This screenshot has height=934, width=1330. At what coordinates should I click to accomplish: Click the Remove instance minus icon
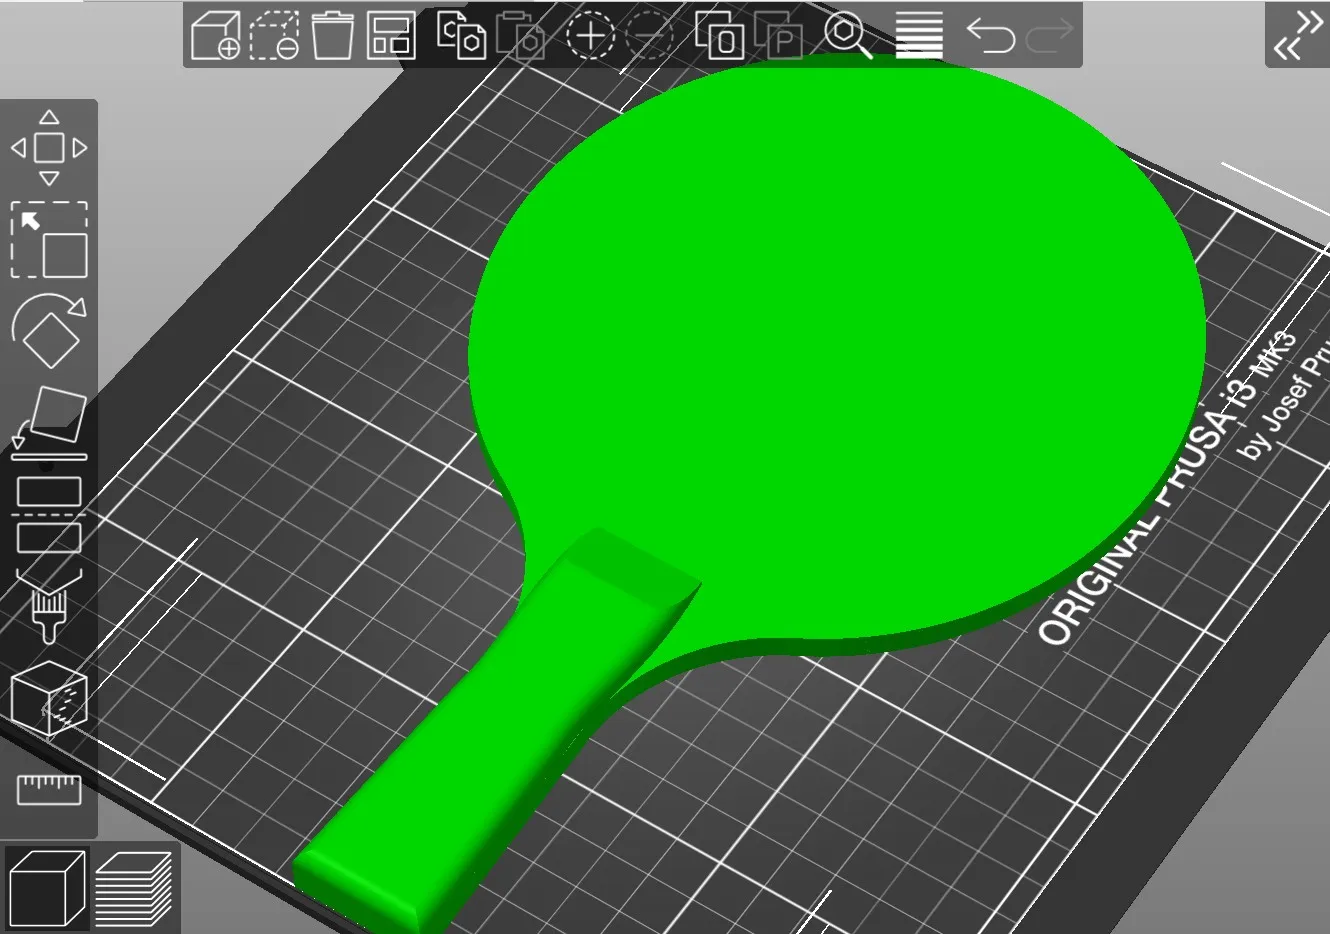[x=650, y=36]
